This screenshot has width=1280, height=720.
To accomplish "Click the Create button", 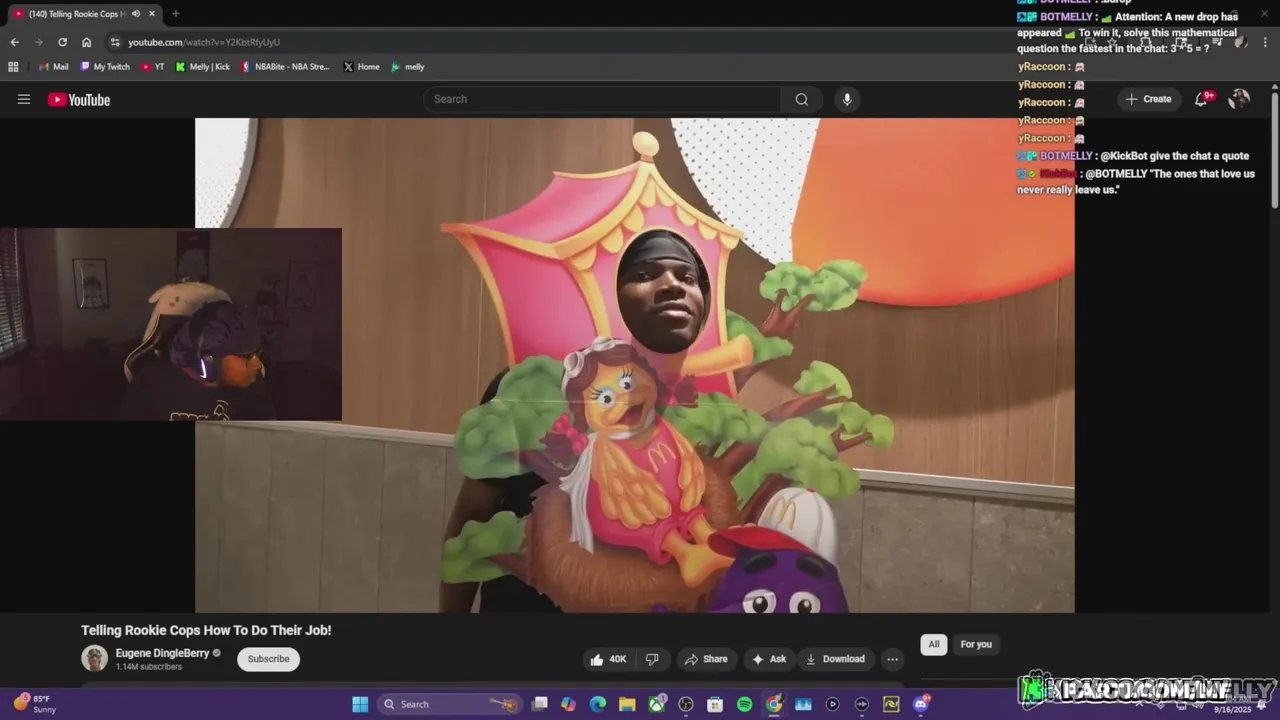I will point(1148,99).
